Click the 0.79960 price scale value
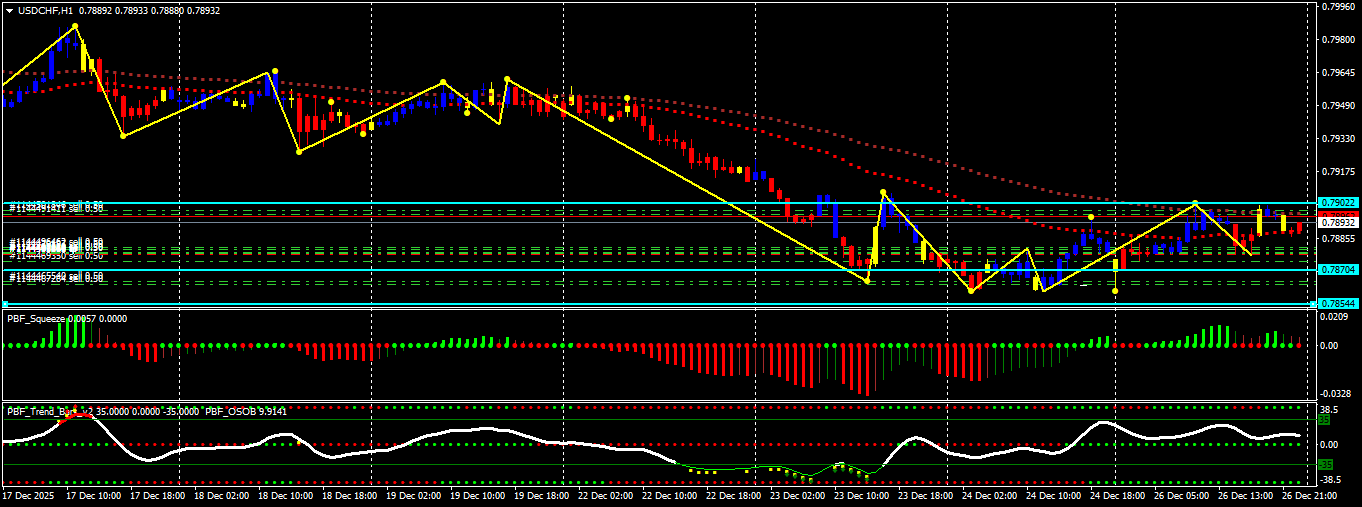 tap(1340, 6)
